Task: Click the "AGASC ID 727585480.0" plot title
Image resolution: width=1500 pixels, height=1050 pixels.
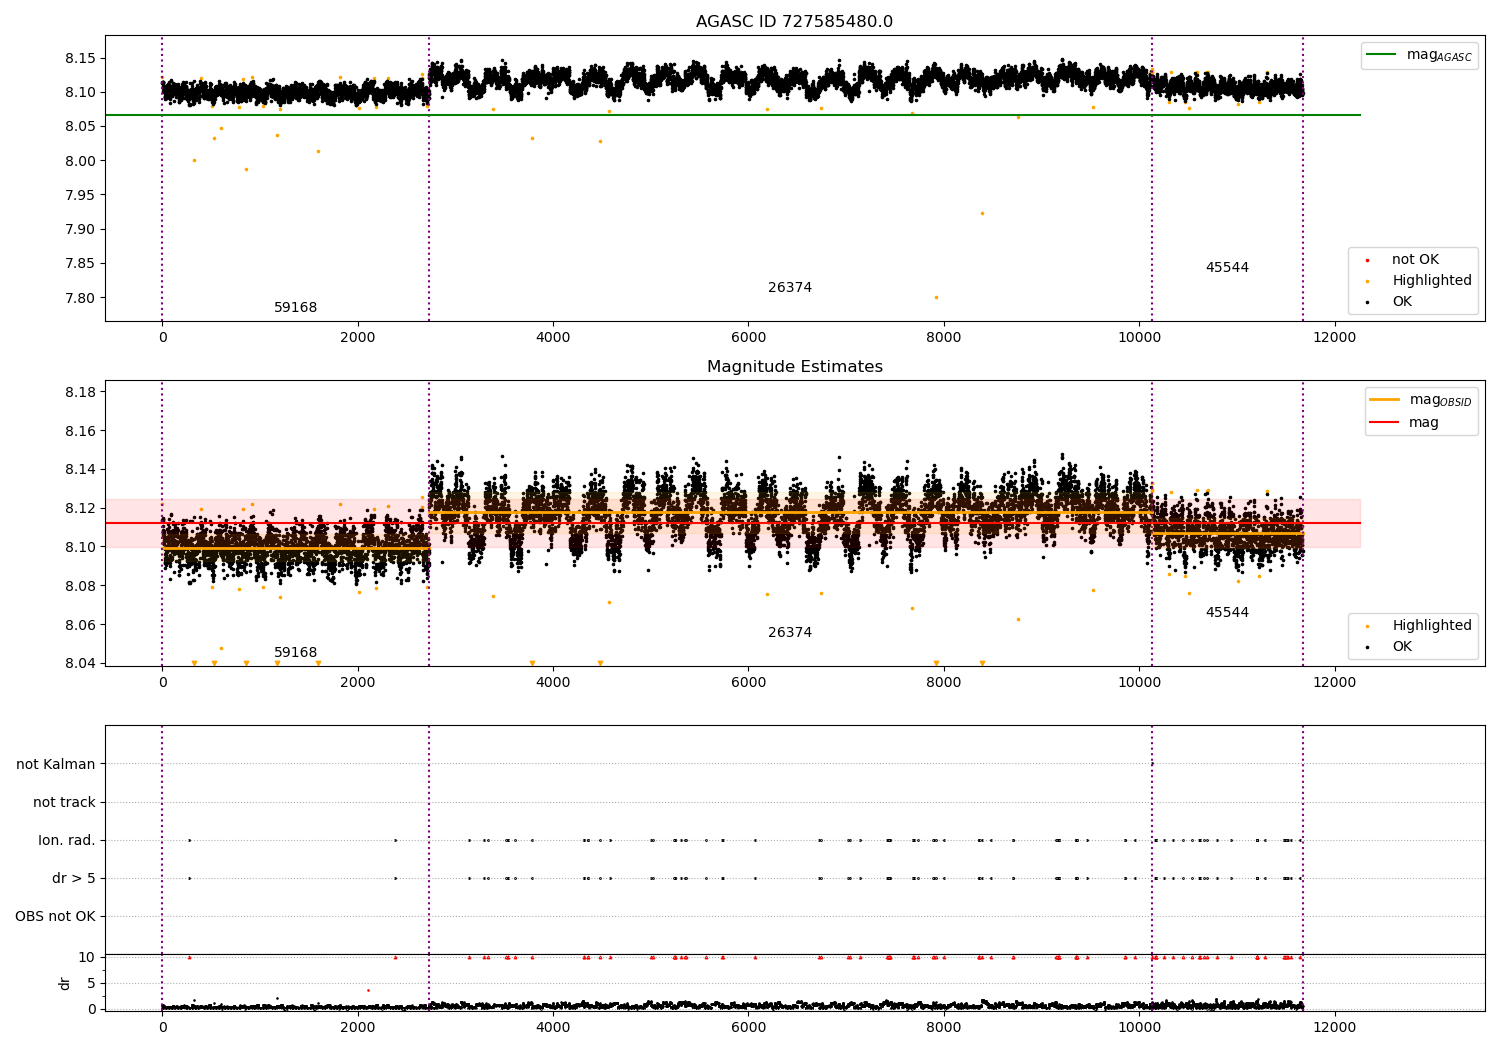Action: click(794, 22)
